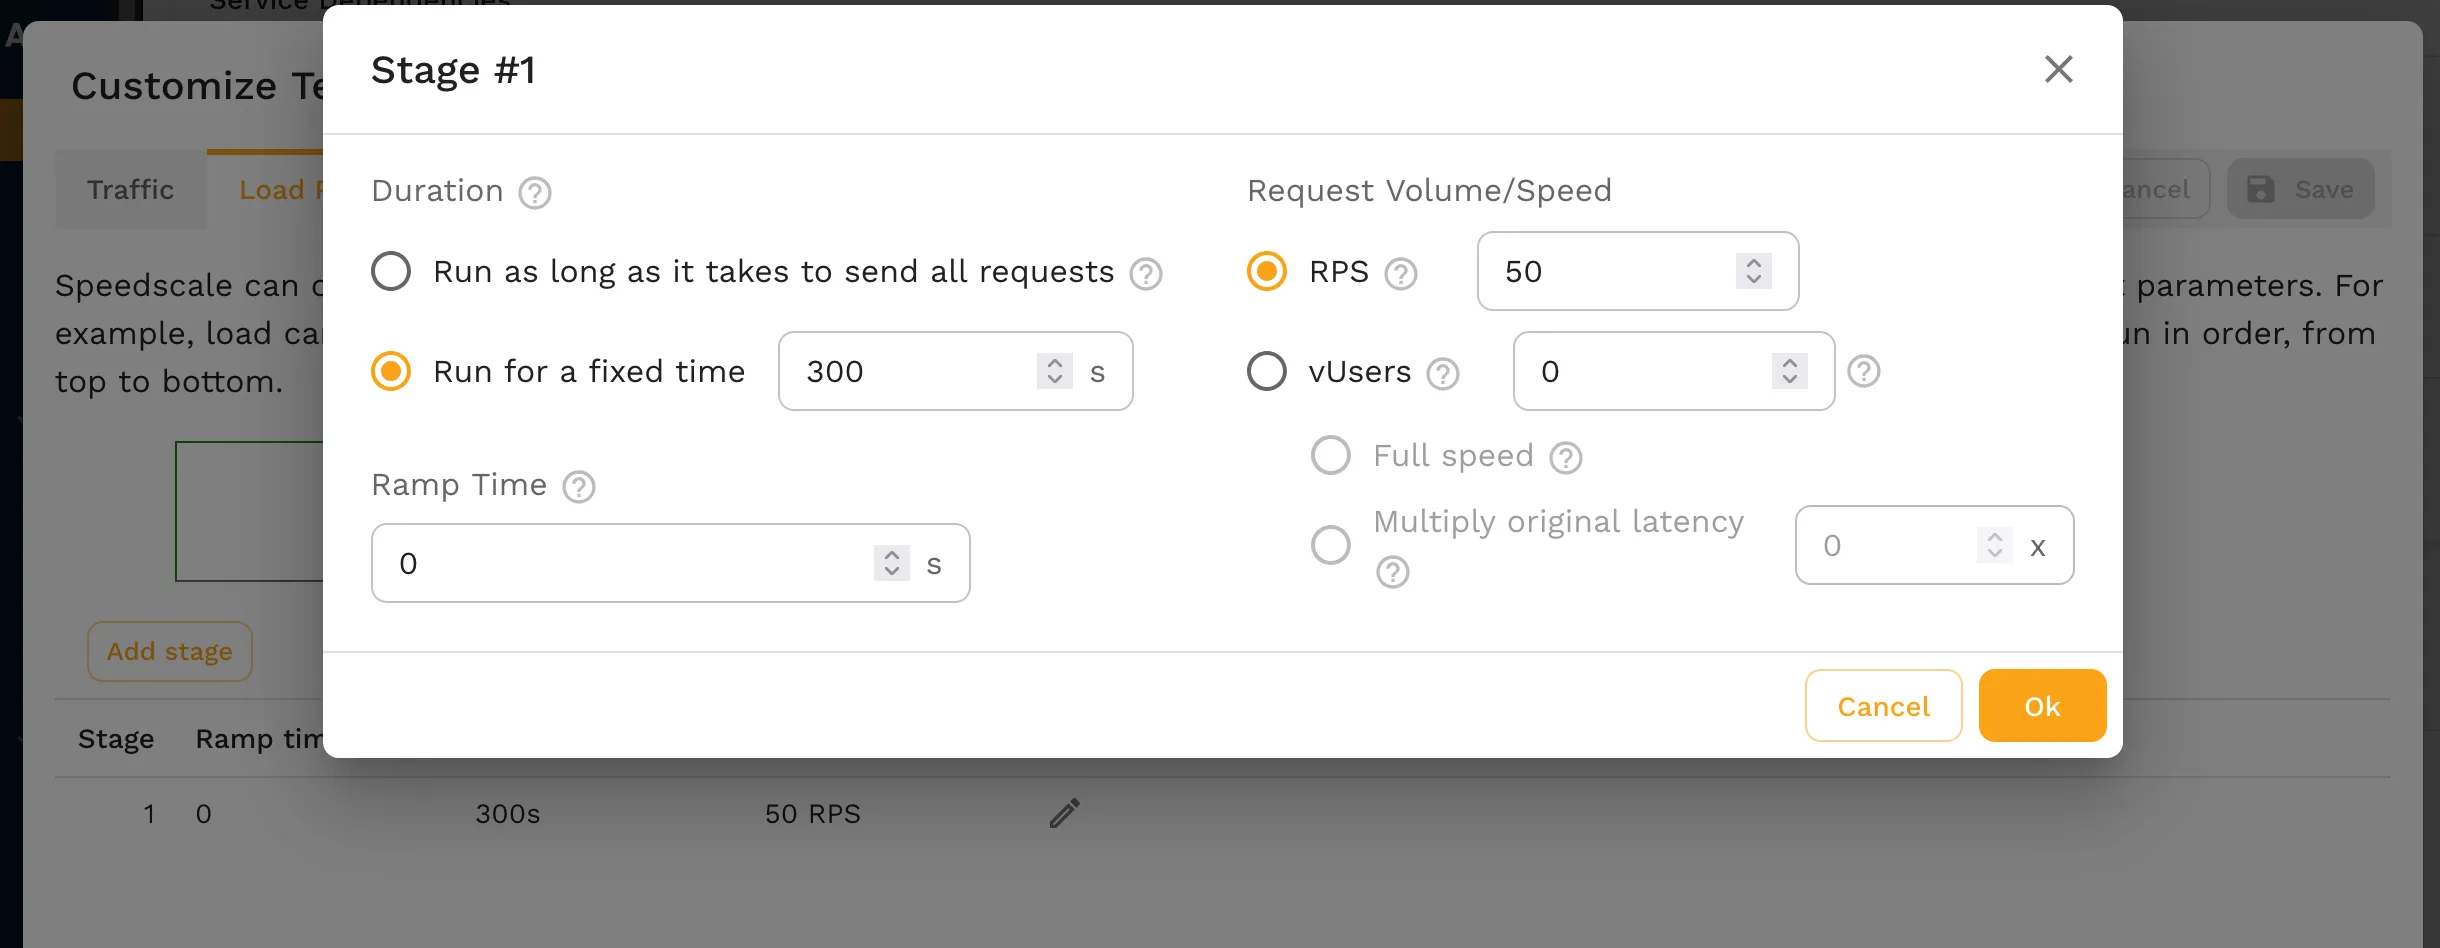Open the Multiply original latency help tooltip

tap(1392, 572)
